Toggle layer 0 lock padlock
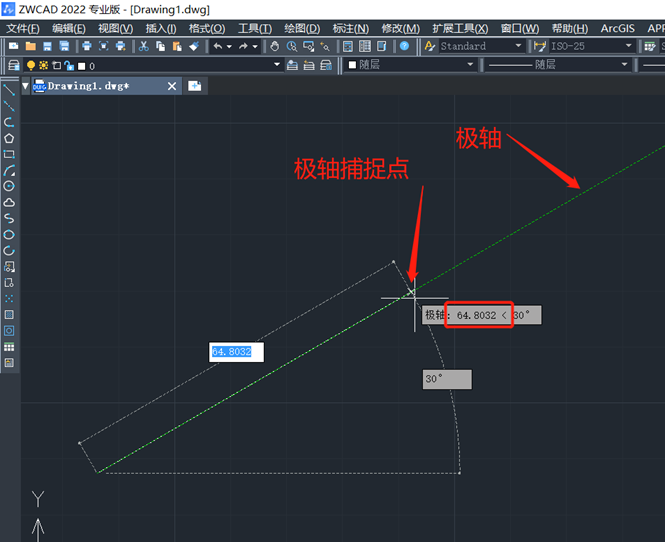 (x=69, y=65)
